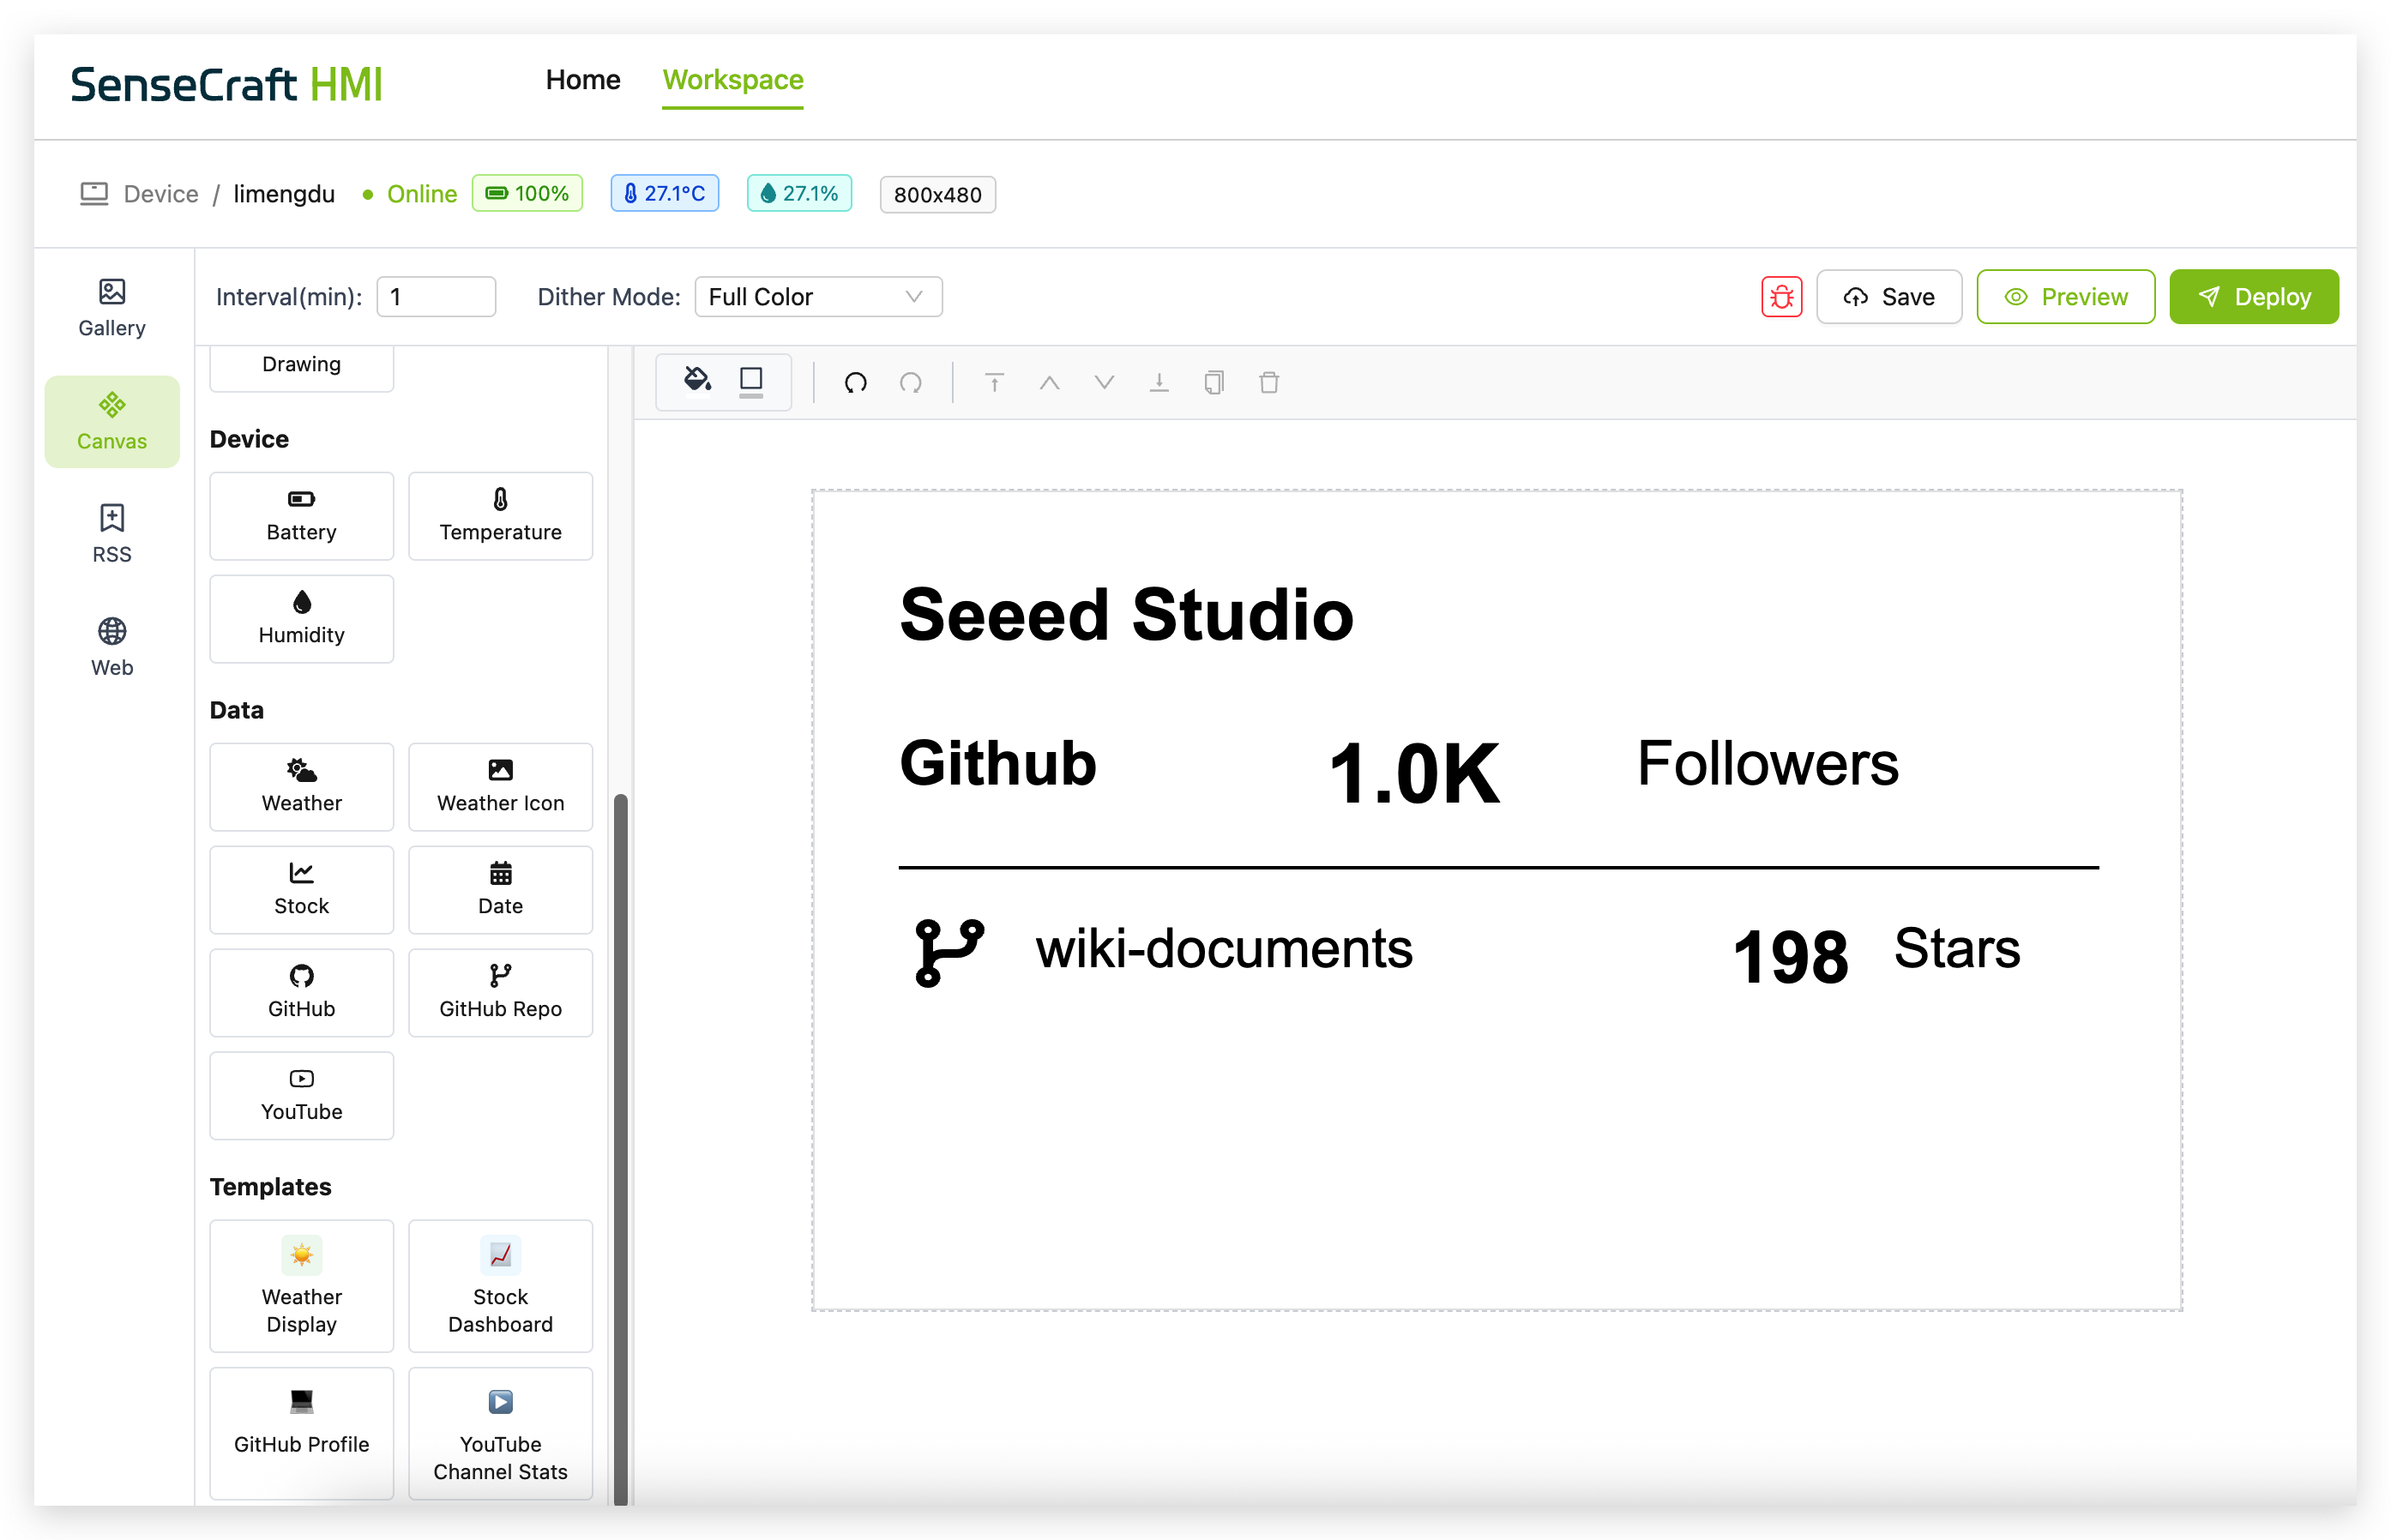Open the Web sidebar panel
Screen dimensions: 2391x1540
click(112, 647)
